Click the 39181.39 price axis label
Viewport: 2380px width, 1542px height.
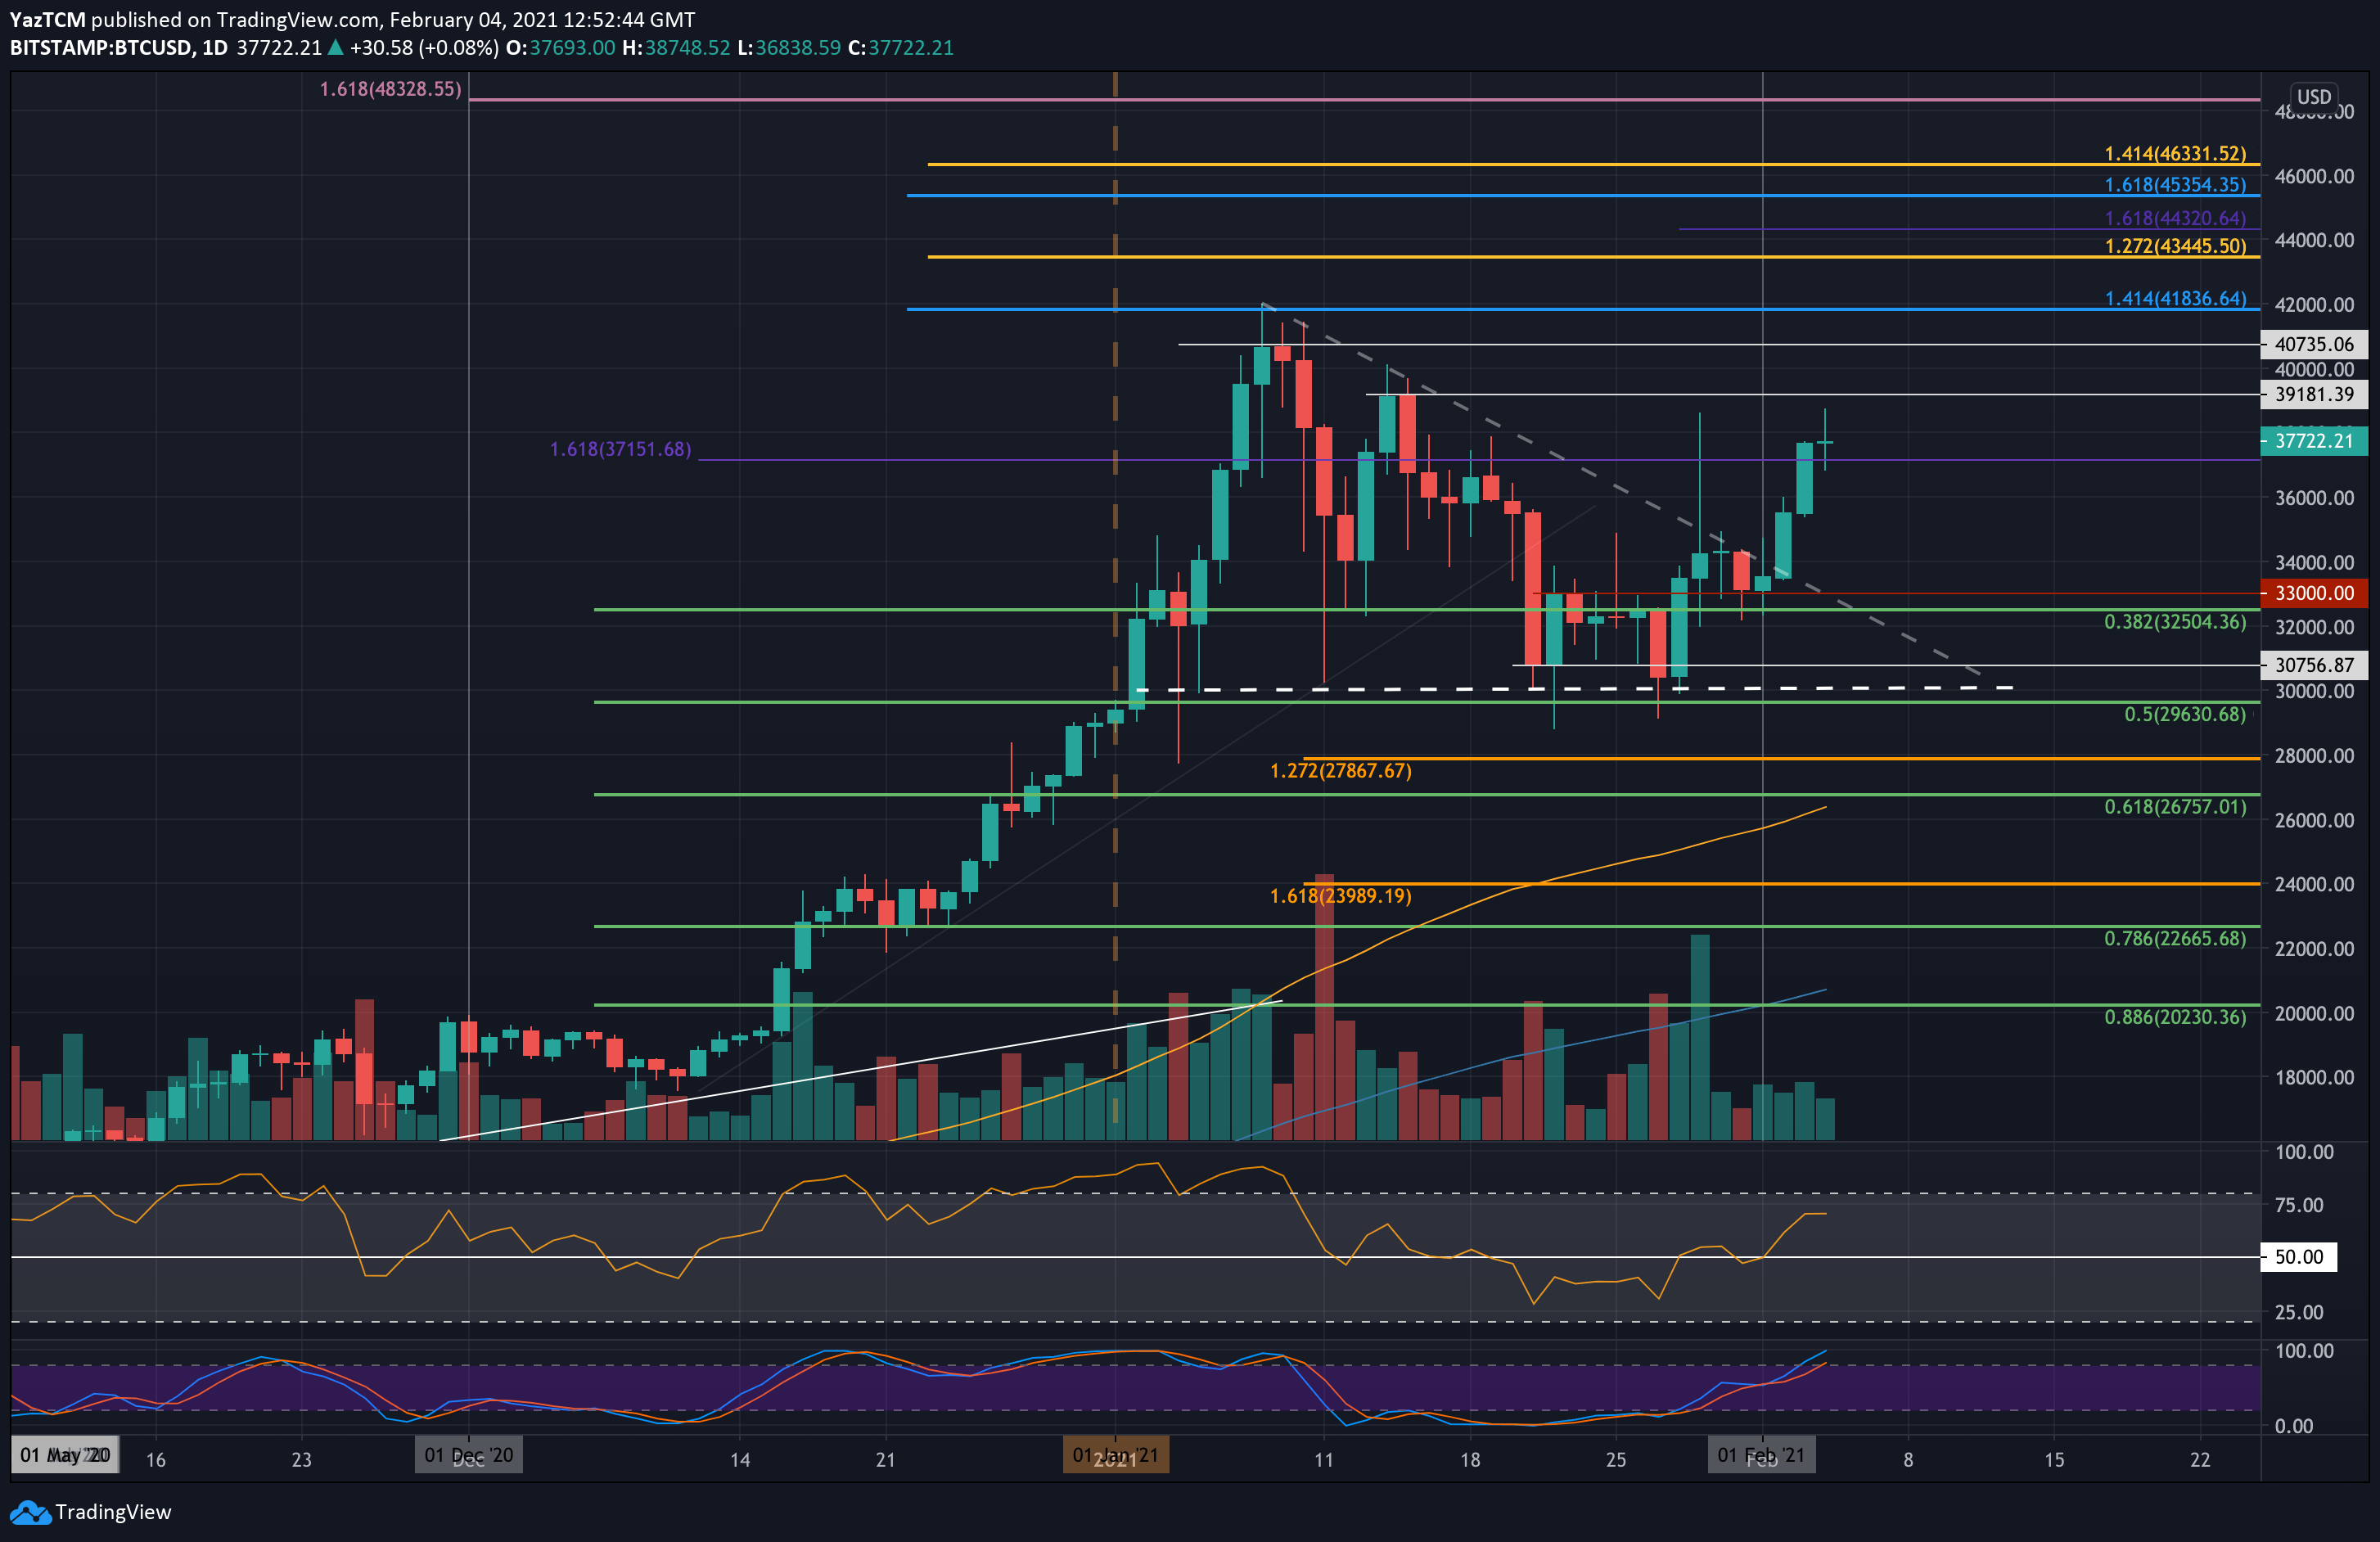[2313, 394]
